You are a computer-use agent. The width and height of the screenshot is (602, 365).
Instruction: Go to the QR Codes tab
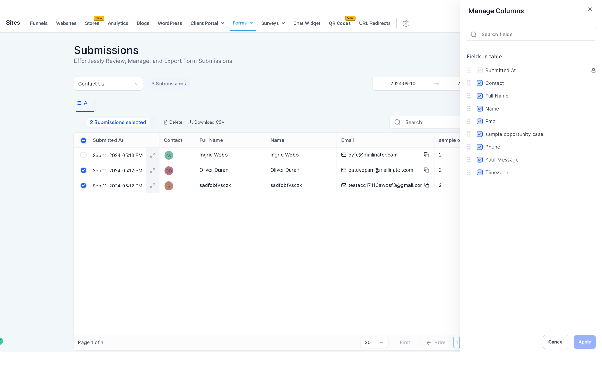(339, 23)
